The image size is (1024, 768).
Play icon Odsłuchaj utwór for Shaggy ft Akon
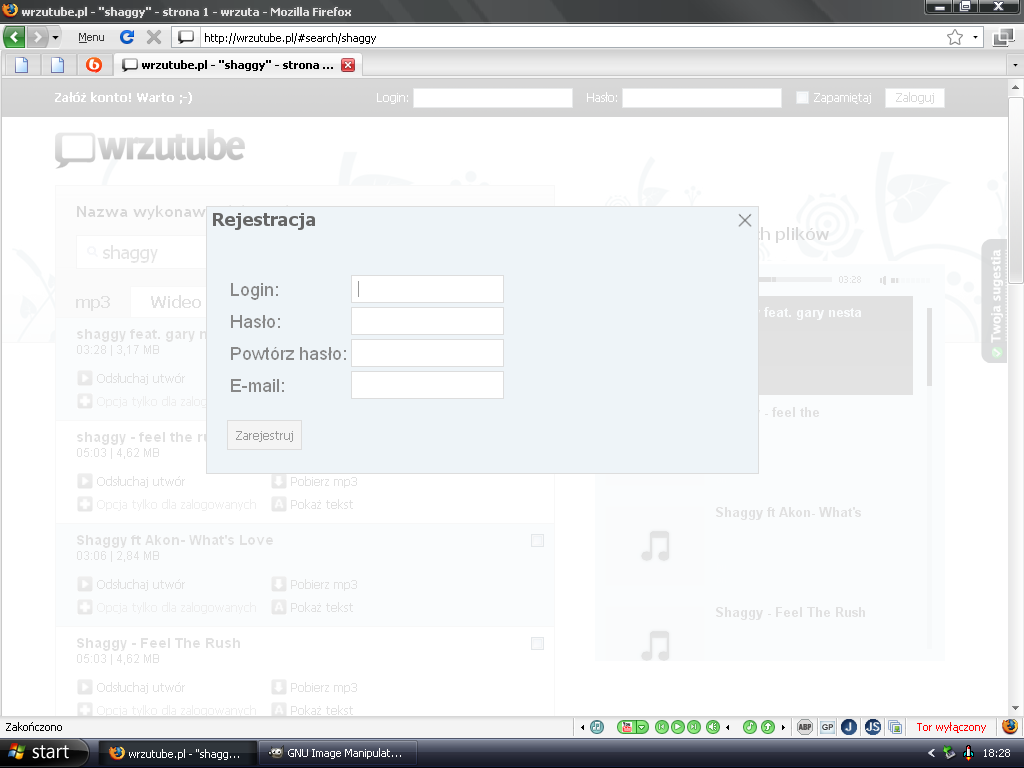click(85, 584)
